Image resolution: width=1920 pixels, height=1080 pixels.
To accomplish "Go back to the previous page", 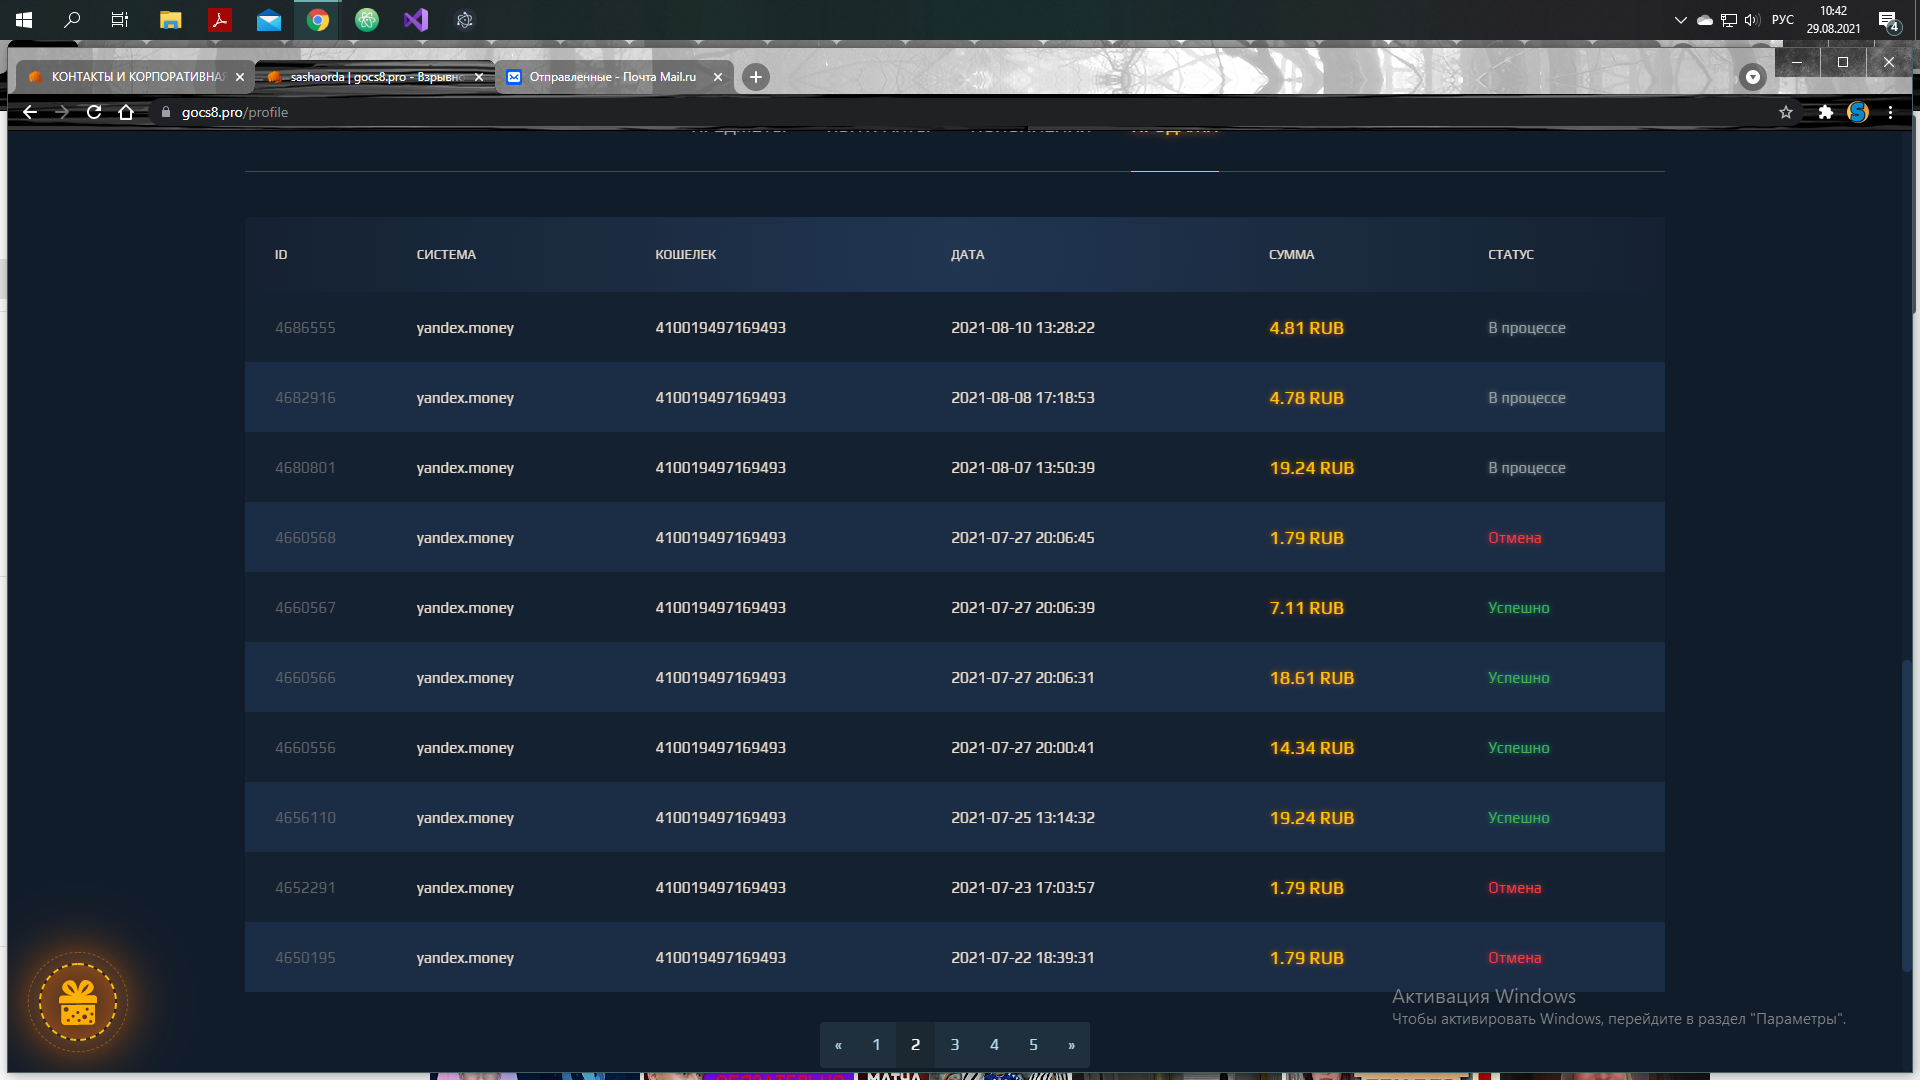I will pos(30,112).
